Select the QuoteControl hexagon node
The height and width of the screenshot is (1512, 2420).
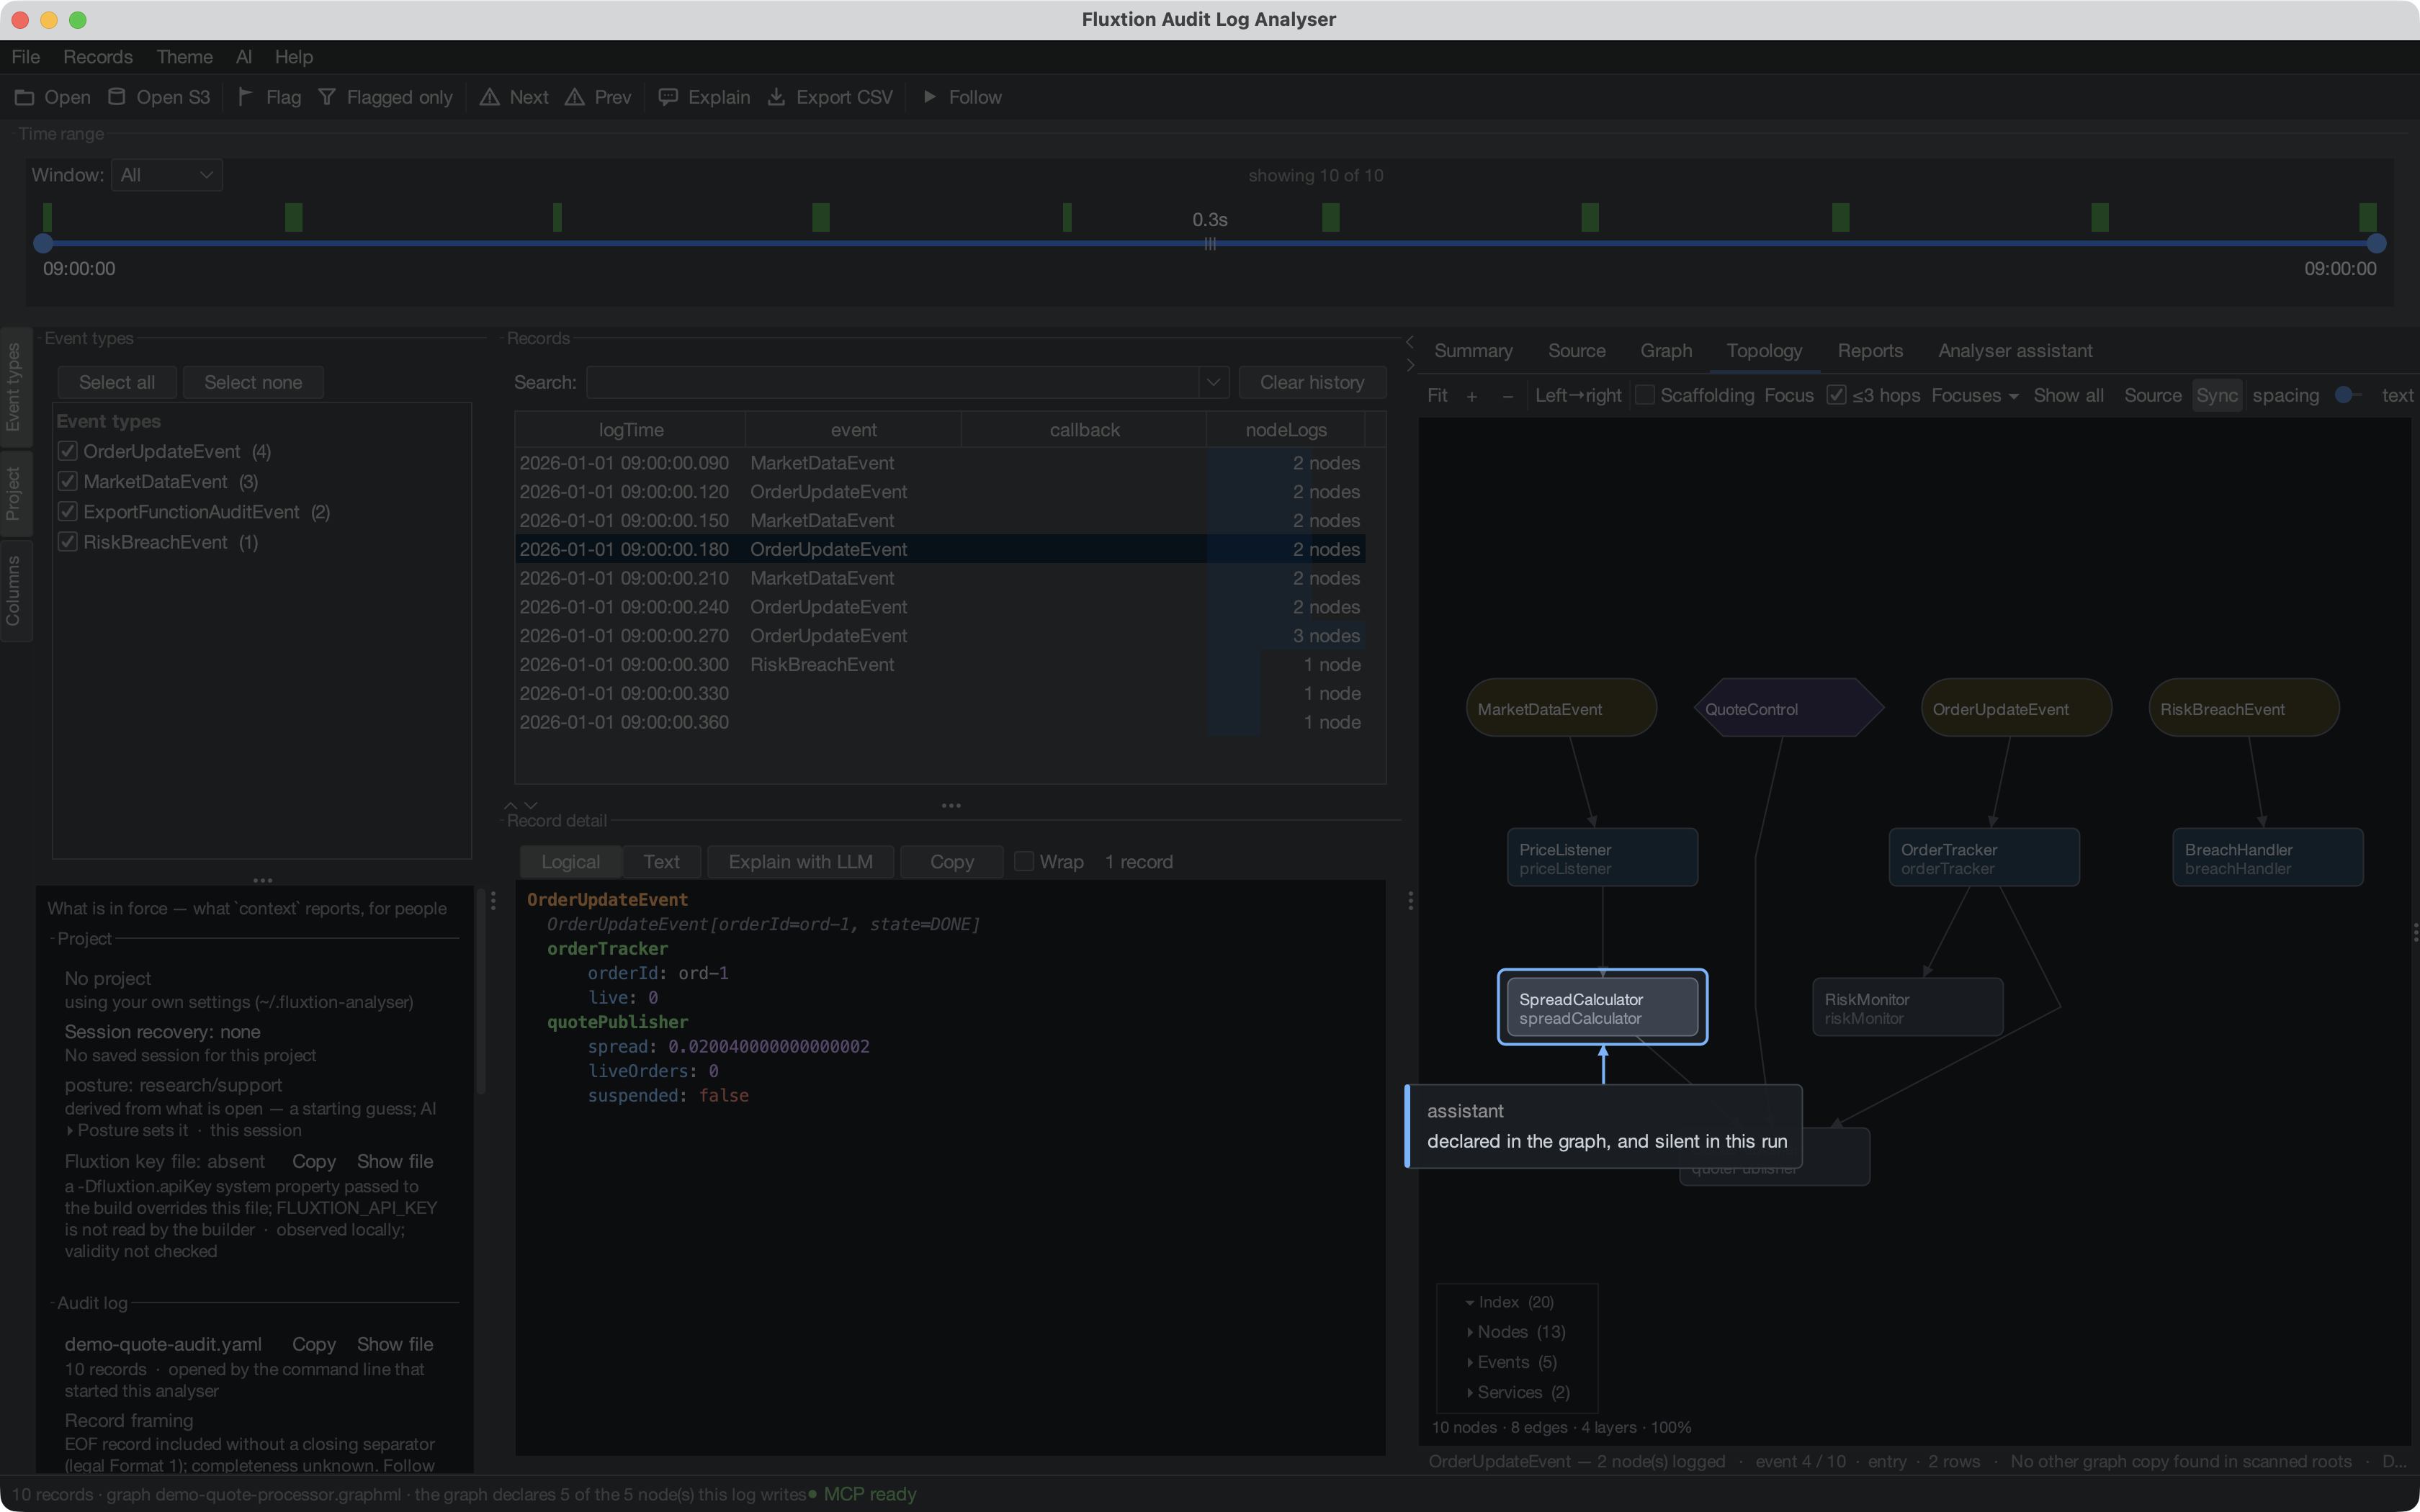(1789, 709)
